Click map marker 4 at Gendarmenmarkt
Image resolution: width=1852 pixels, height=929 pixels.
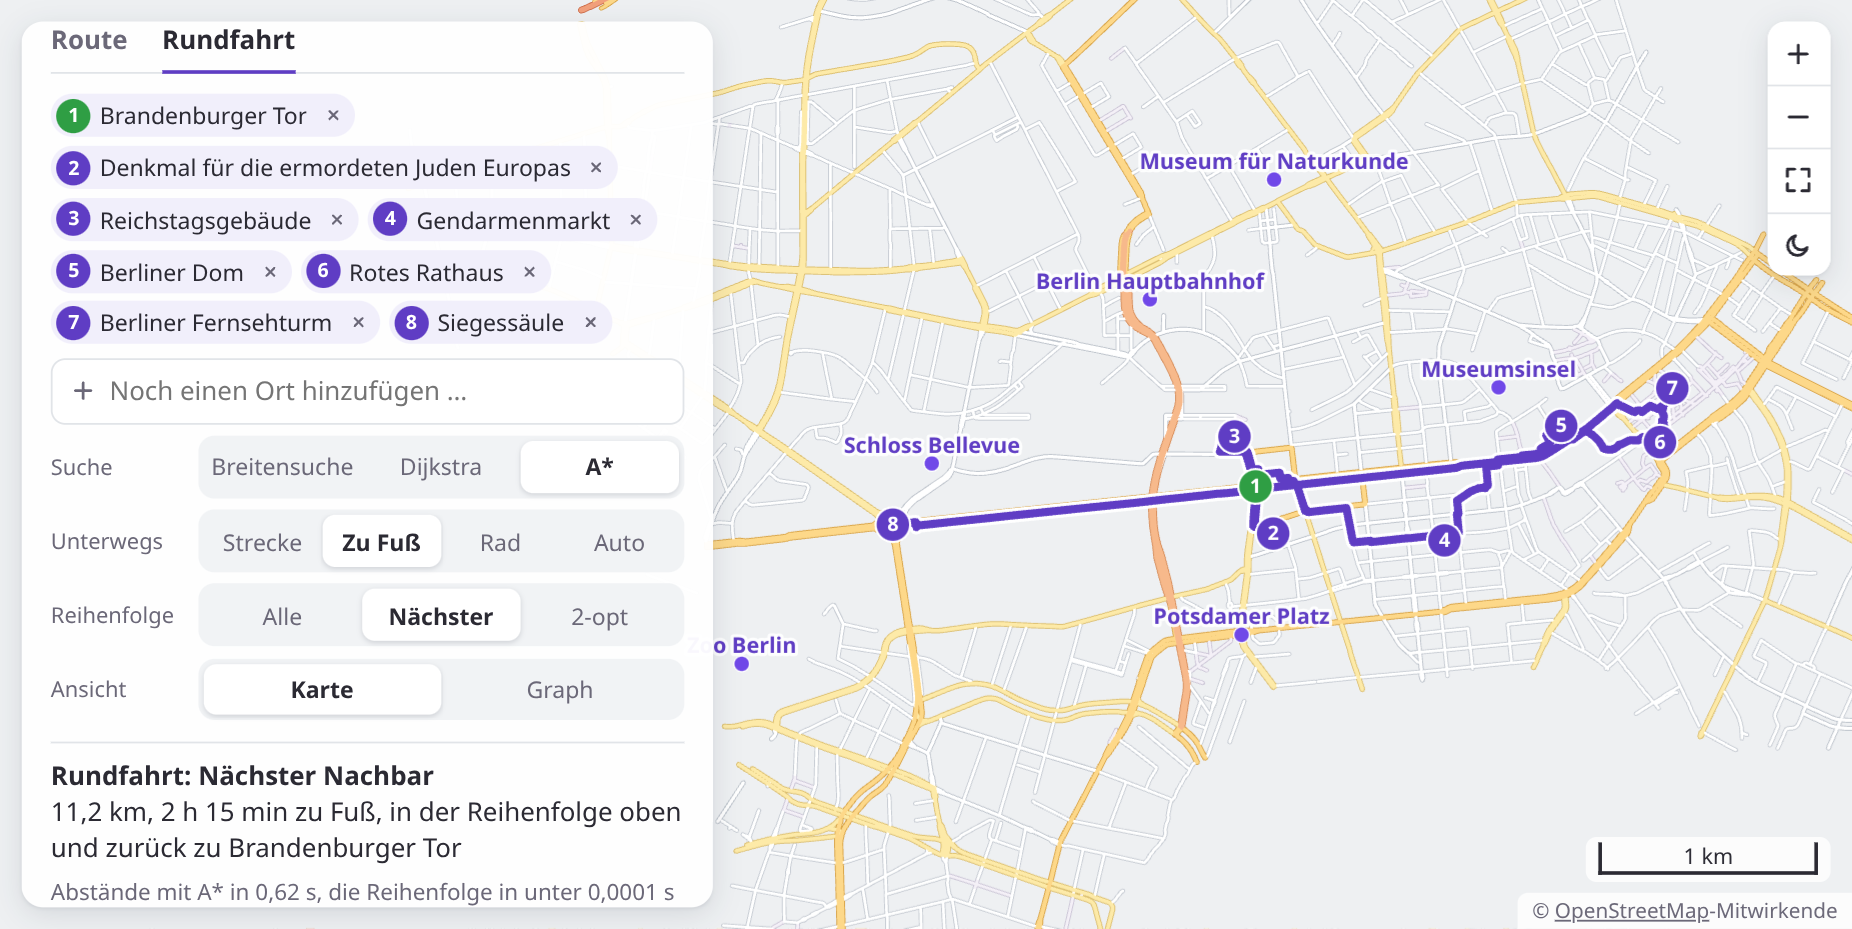point(1444,540)
